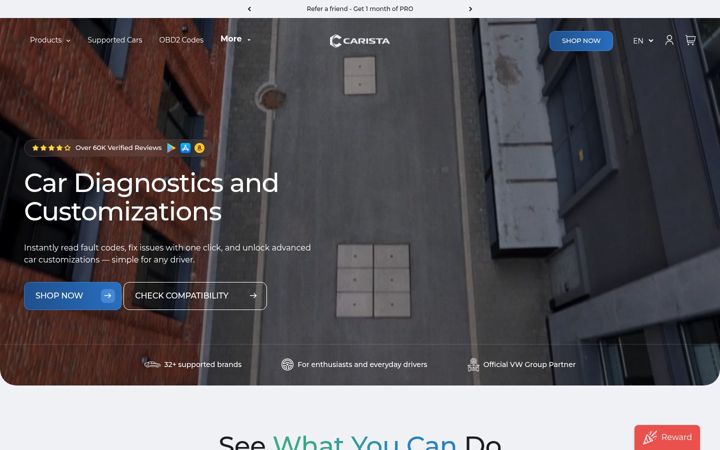Open the red Reward widget
This screenshot has height=450, width=720.
coord(667,437)
